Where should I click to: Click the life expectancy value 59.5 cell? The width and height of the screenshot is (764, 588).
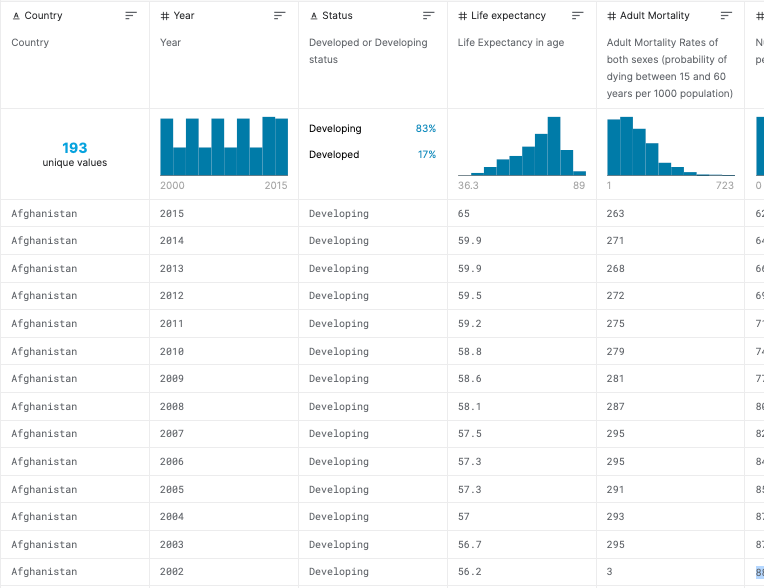(x=470, y=296)
